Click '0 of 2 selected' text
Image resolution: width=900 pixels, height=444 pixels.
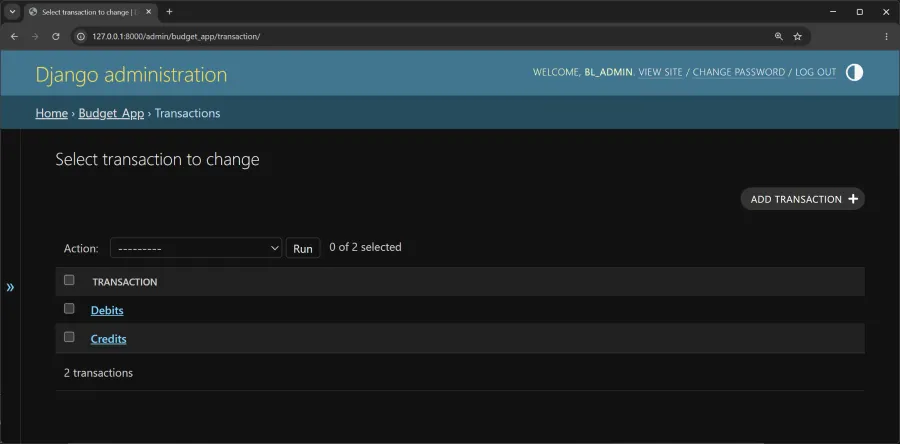365,247
